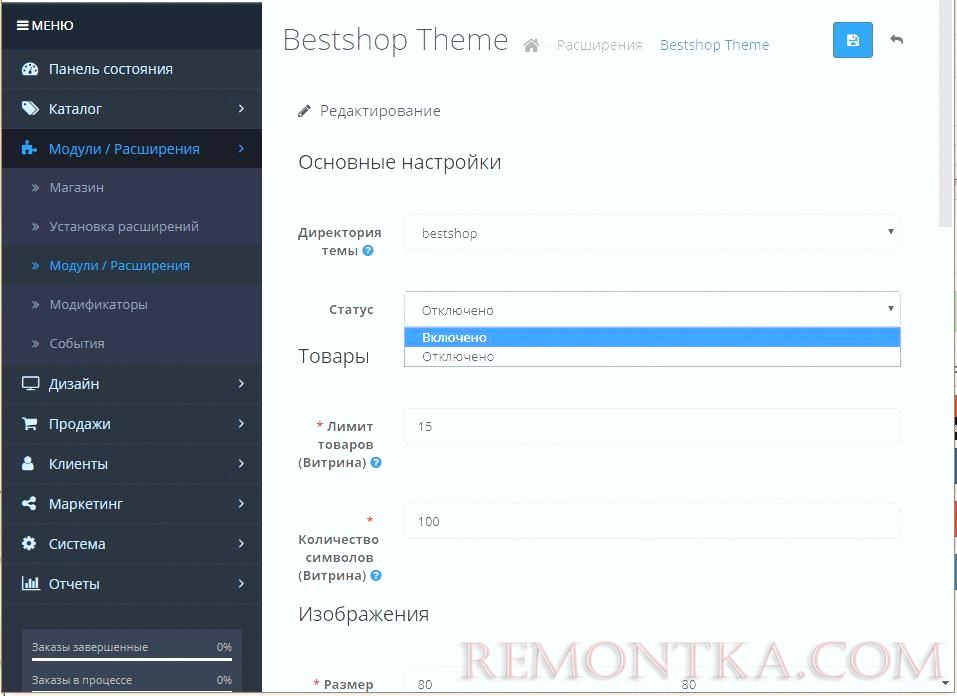Viewport: 957px width, 696px height.
Task: Click the Количество символов field containing 100
Action: (x=652, y=521)
